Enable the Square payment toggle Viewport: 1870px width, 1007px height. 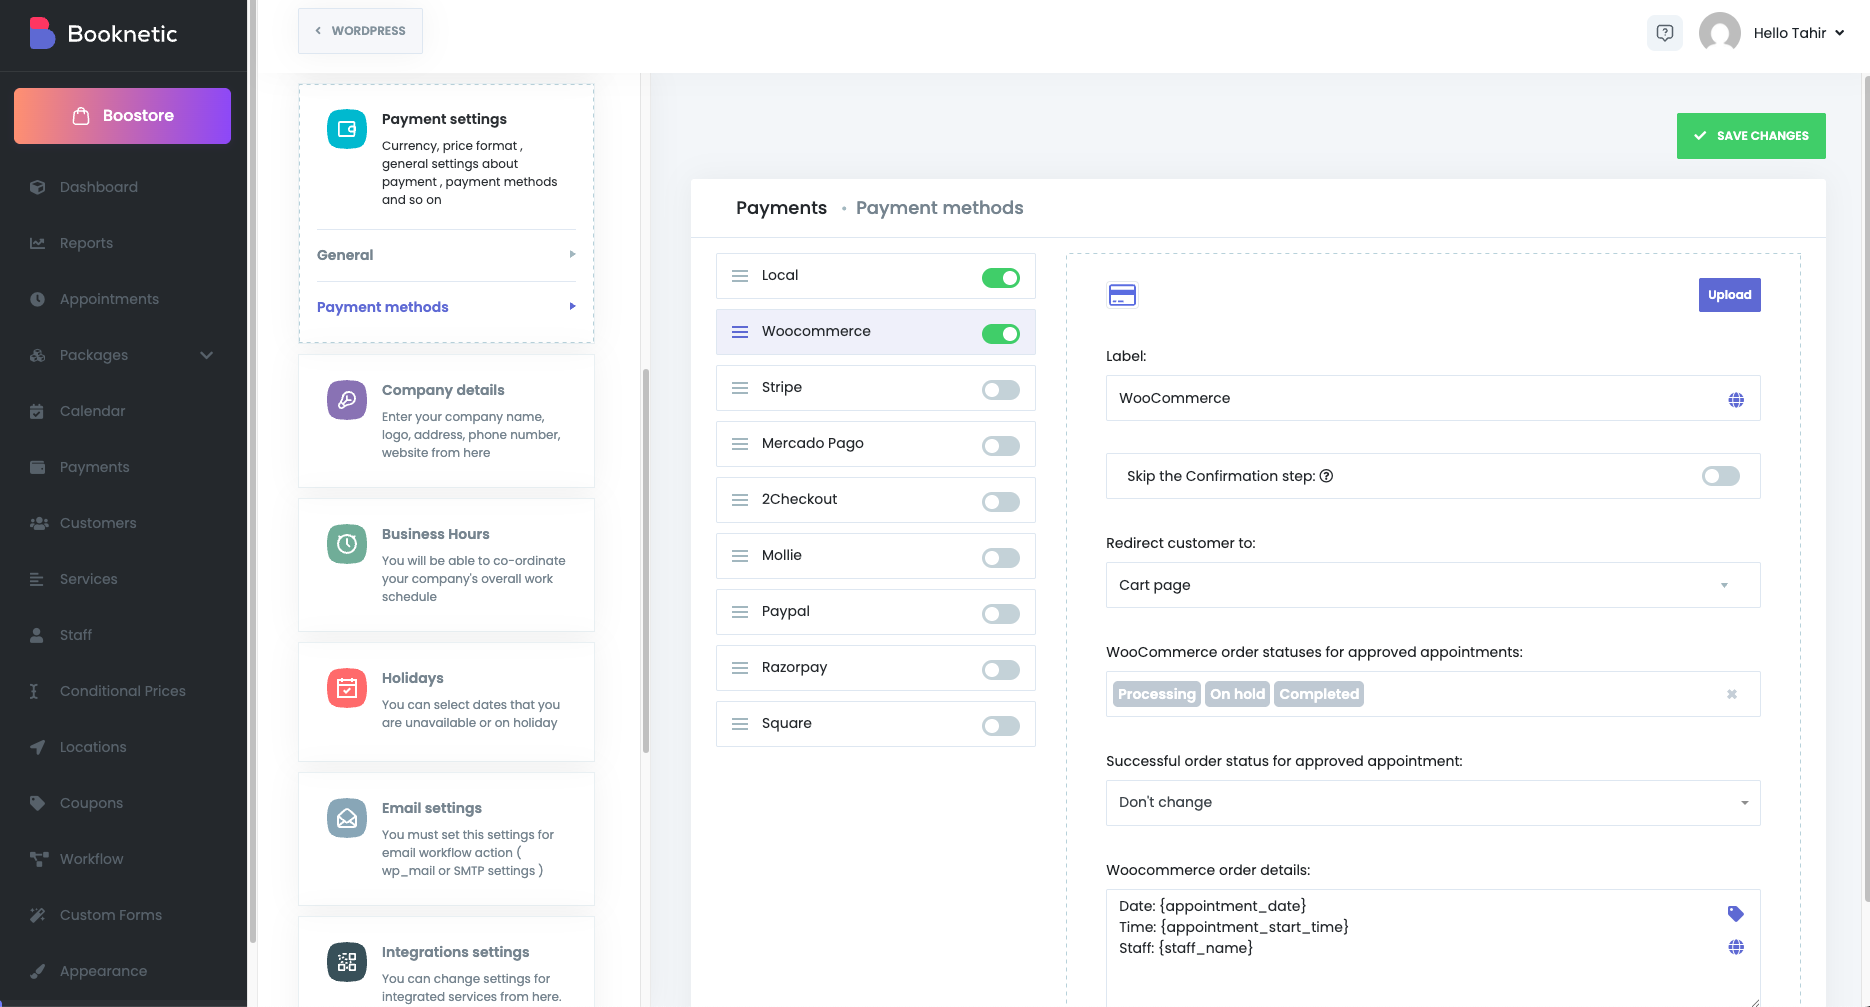click(1001, 726)
